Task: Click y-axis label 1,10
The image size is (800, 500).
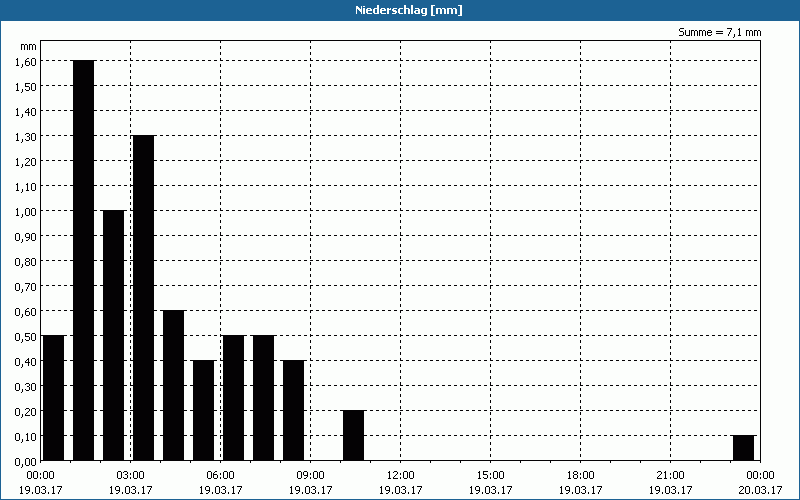Action: click(26, 186)
